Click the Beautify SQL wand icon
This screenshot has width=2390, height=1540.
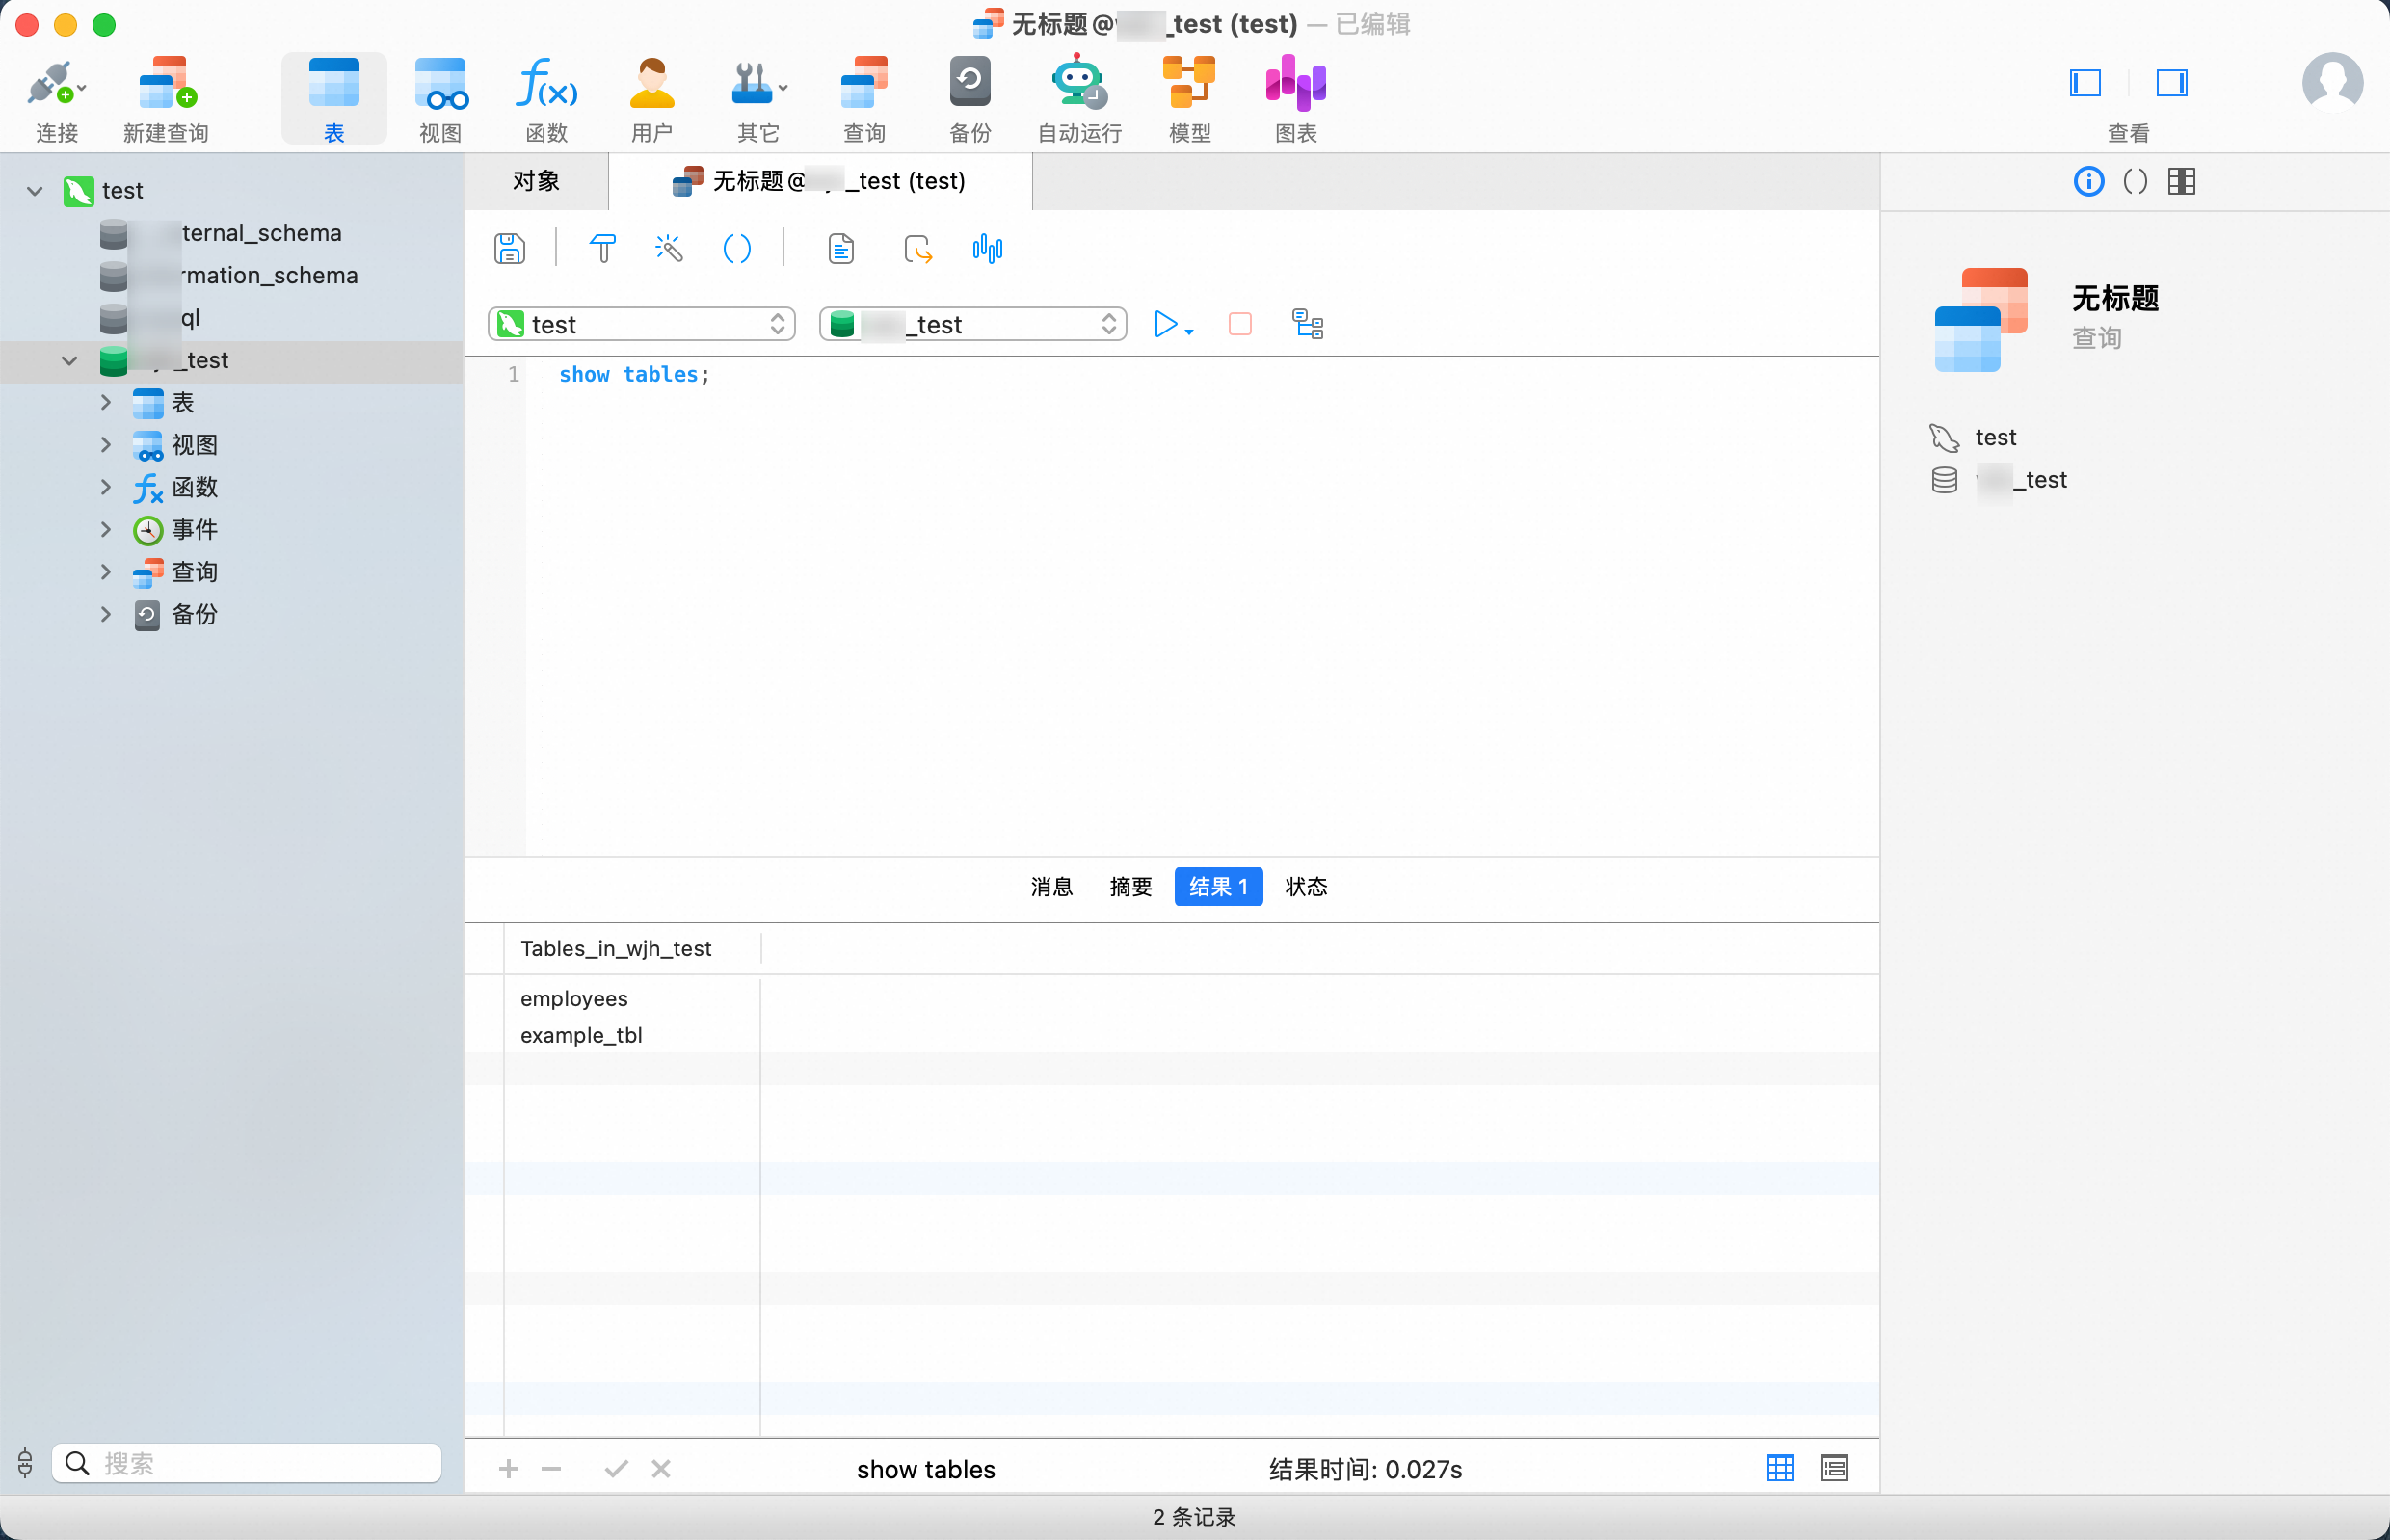coord(668,248)
